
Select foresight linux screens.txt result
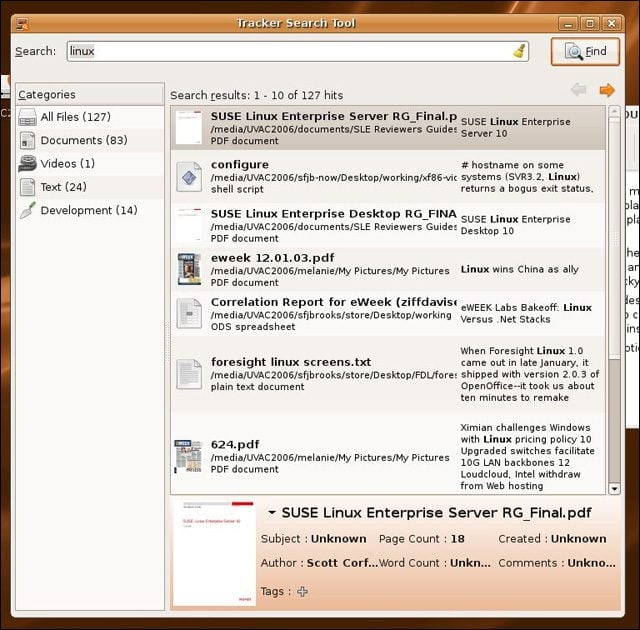click(x=388, y=374)
